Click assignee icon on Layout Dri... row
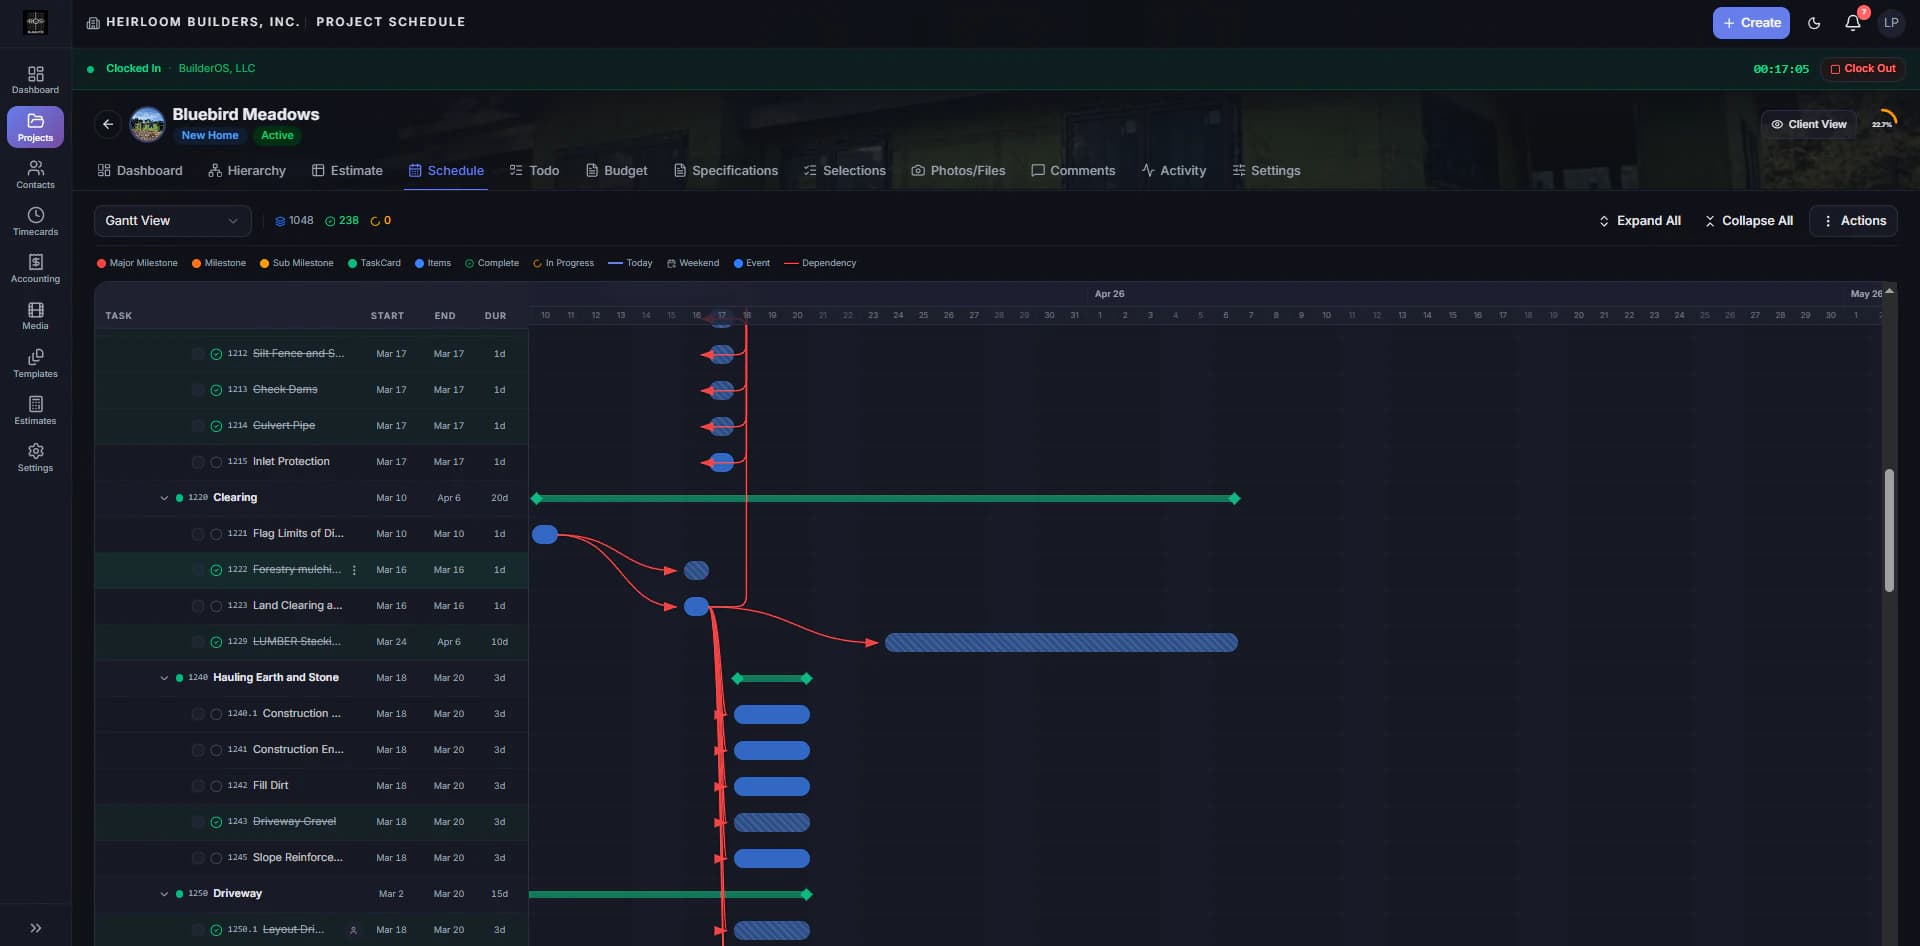This screenshot has width=1920, height=946. point(353,930)
